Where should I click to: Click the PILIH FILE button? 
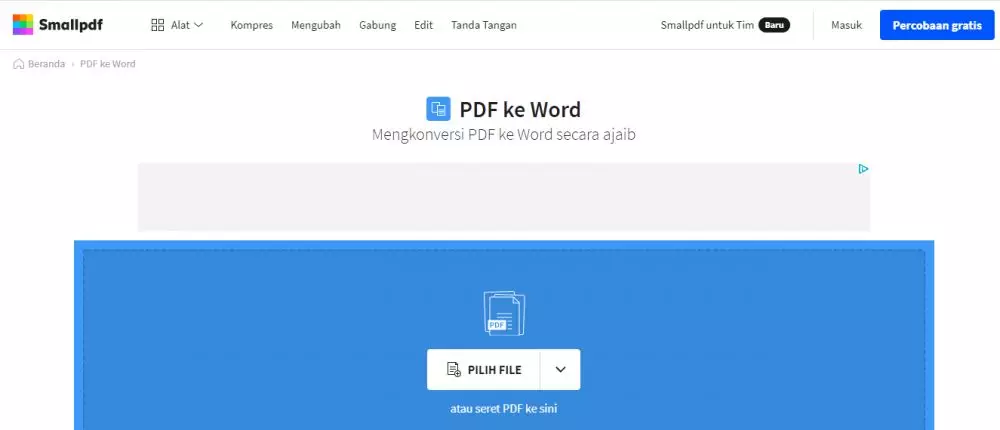pyautogui.click(x=483, y=369)
